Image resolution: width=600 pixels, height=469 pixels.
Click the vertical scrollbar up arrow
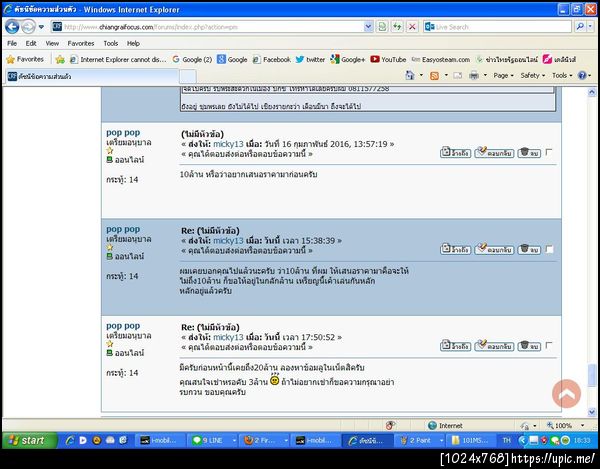(592, 92)
